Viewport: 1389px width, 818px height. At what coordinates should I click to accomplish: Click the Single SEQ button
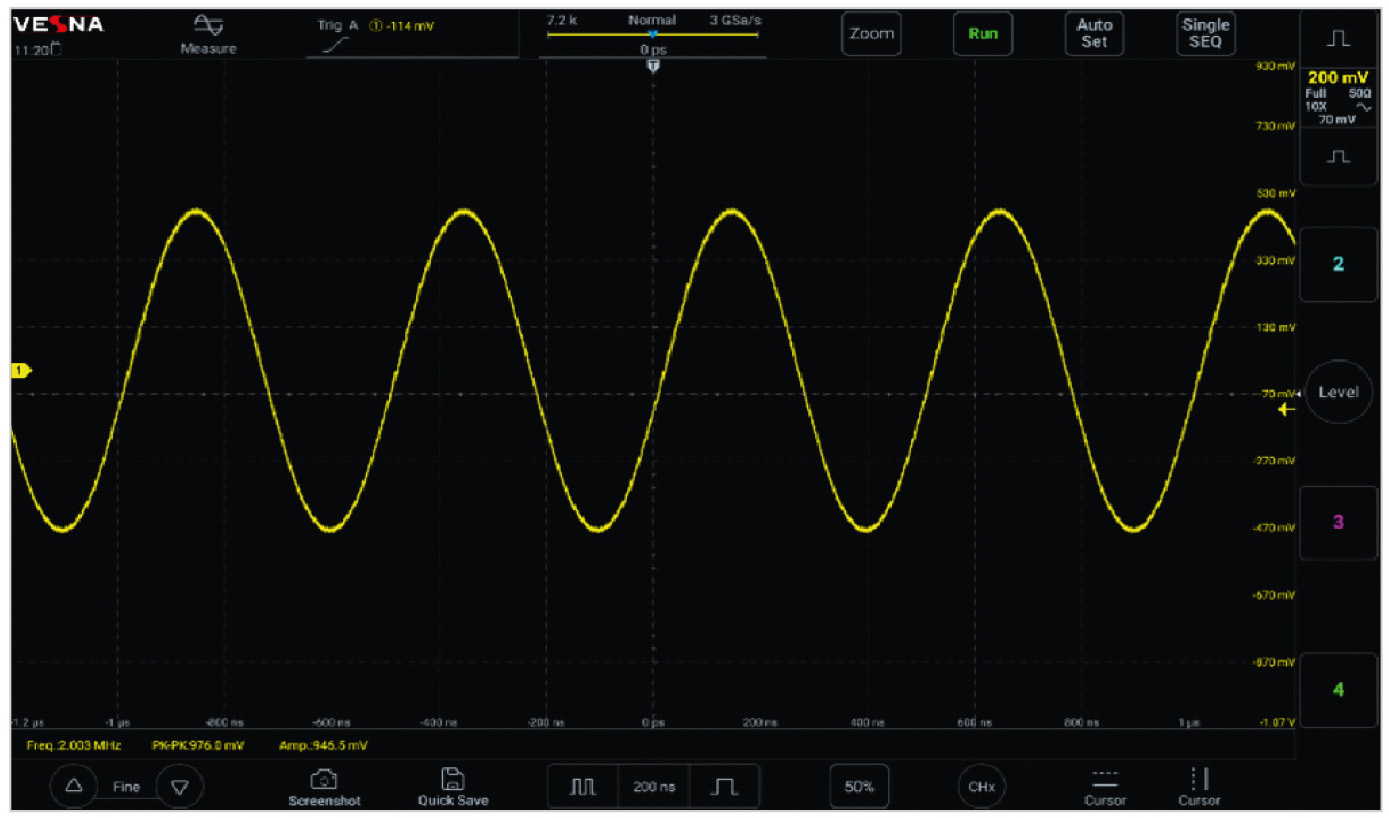coord(1205,34)
